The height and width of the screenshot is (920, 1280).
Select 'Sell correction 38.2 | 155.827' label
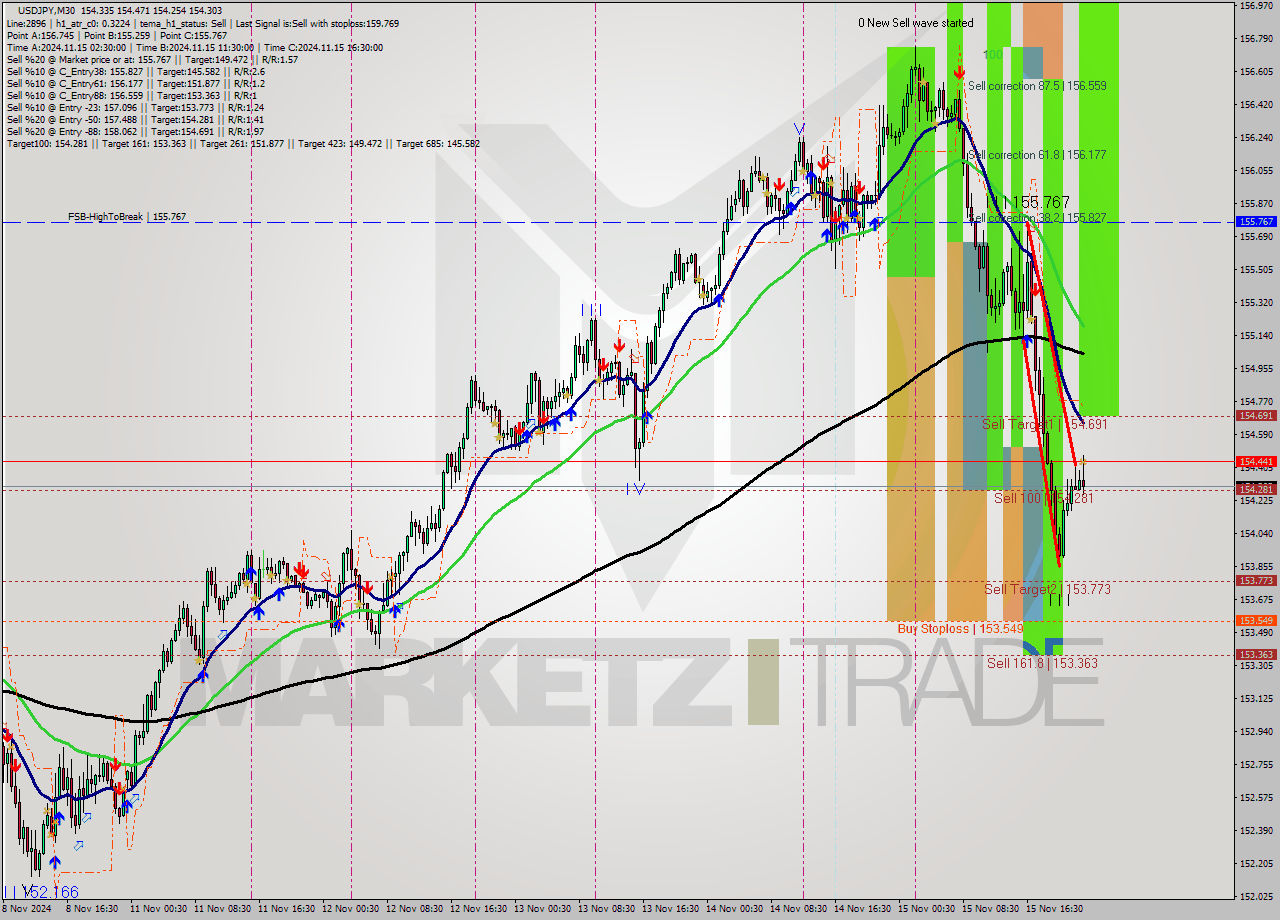pos(1038,218)
